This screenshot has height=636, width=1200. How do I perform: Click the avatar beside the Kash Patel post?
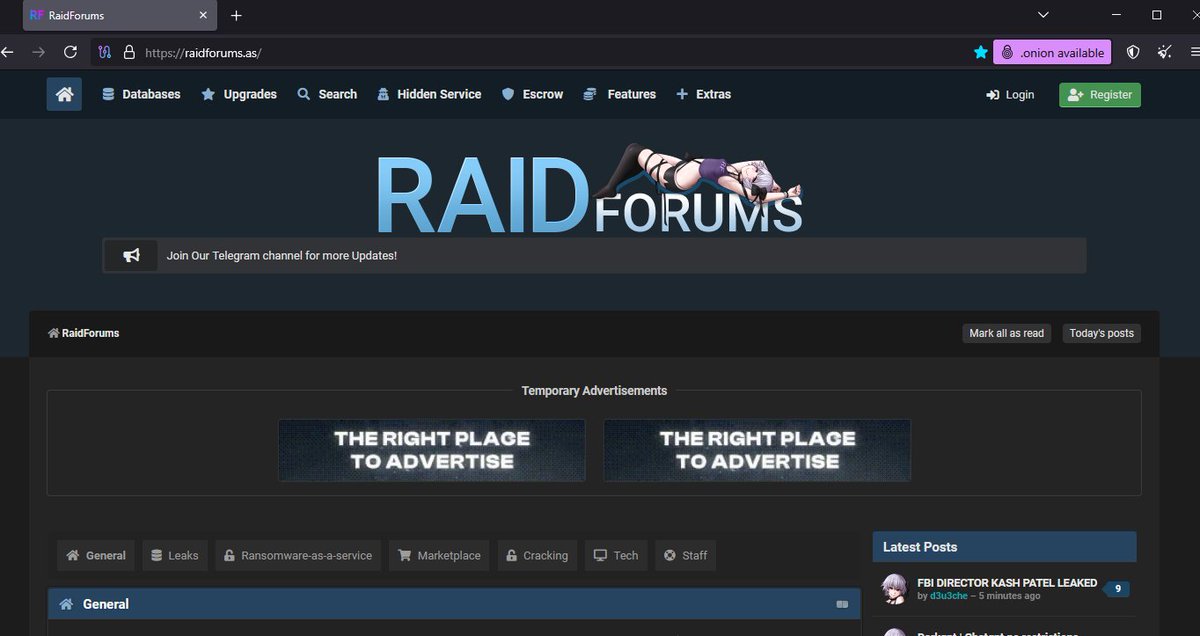click(895, 589)
